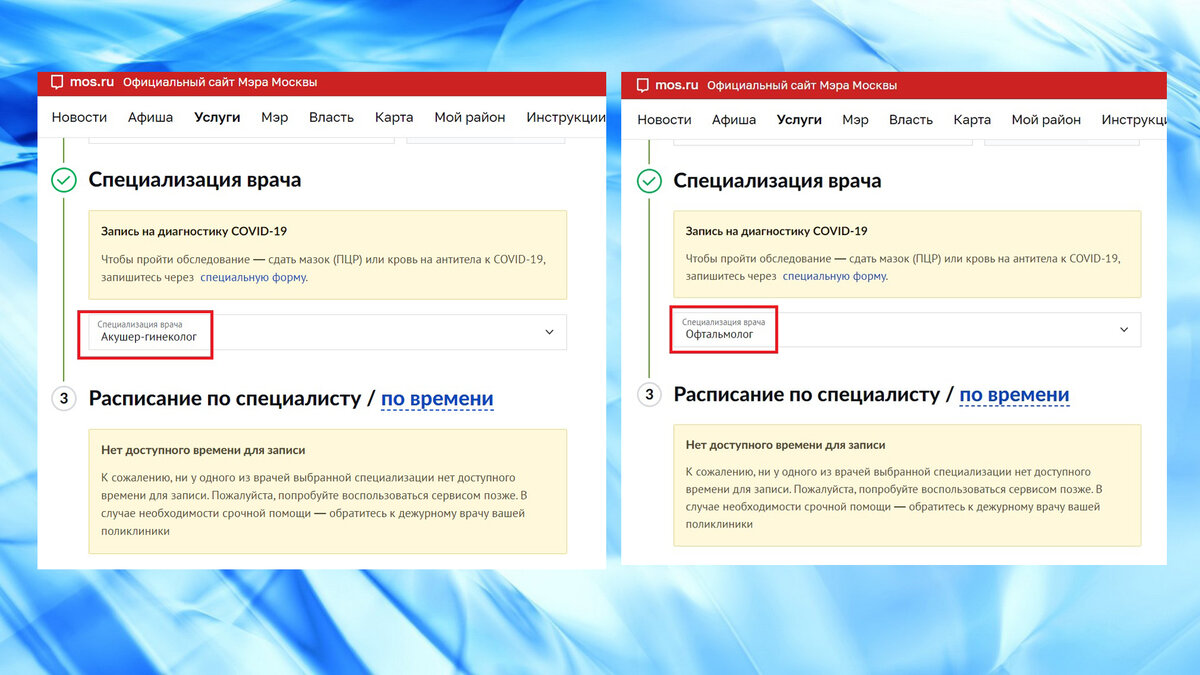The width and height of the screenshot is (1200, 675).
Task: Select the Акушер-гинеколог value text
Action: click(x=149, y=338)
